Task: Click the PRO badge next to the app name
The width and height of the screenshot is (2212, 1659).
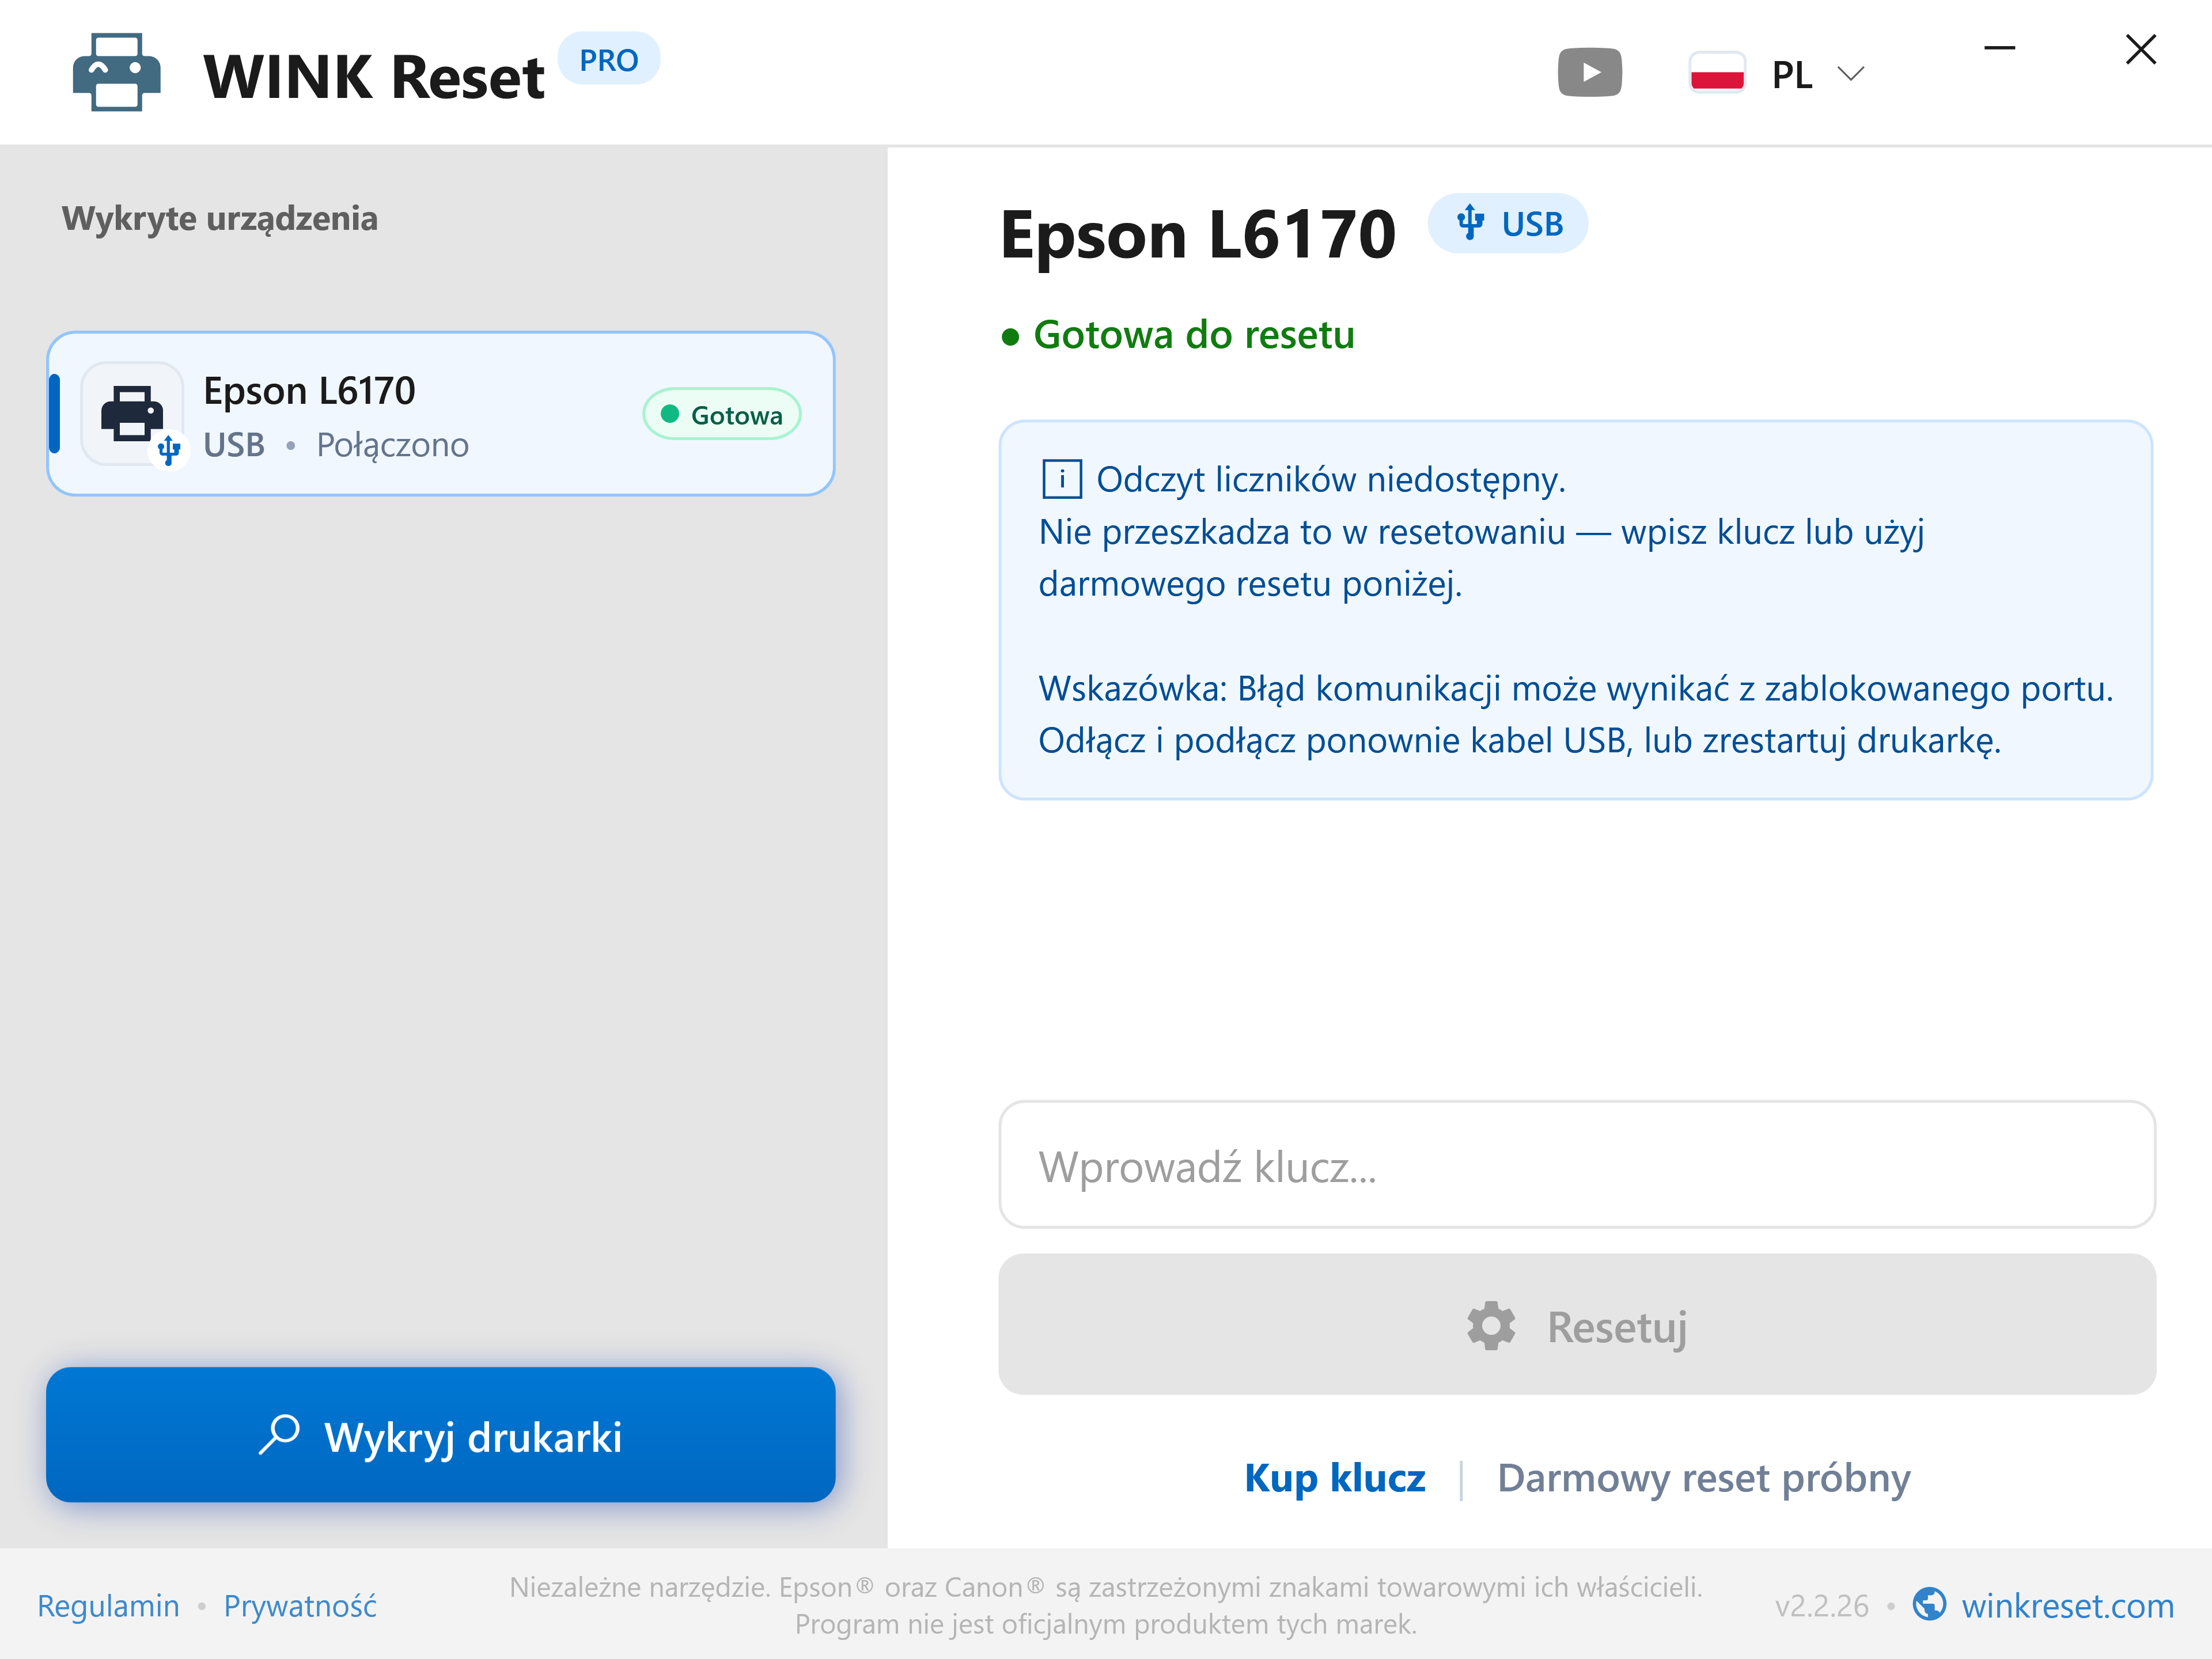Action: [608, 59]
